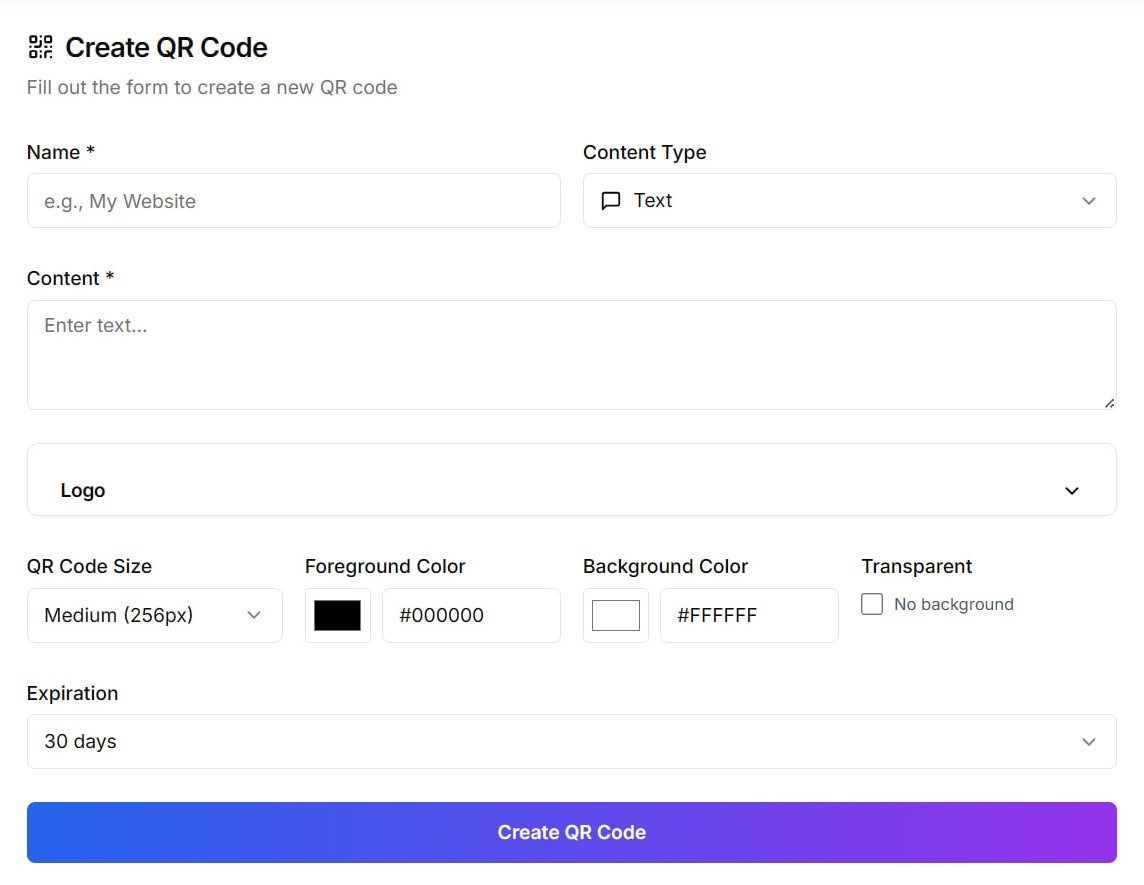Click the QR Code Size label

pyautogui.click(x=89, y=566)
